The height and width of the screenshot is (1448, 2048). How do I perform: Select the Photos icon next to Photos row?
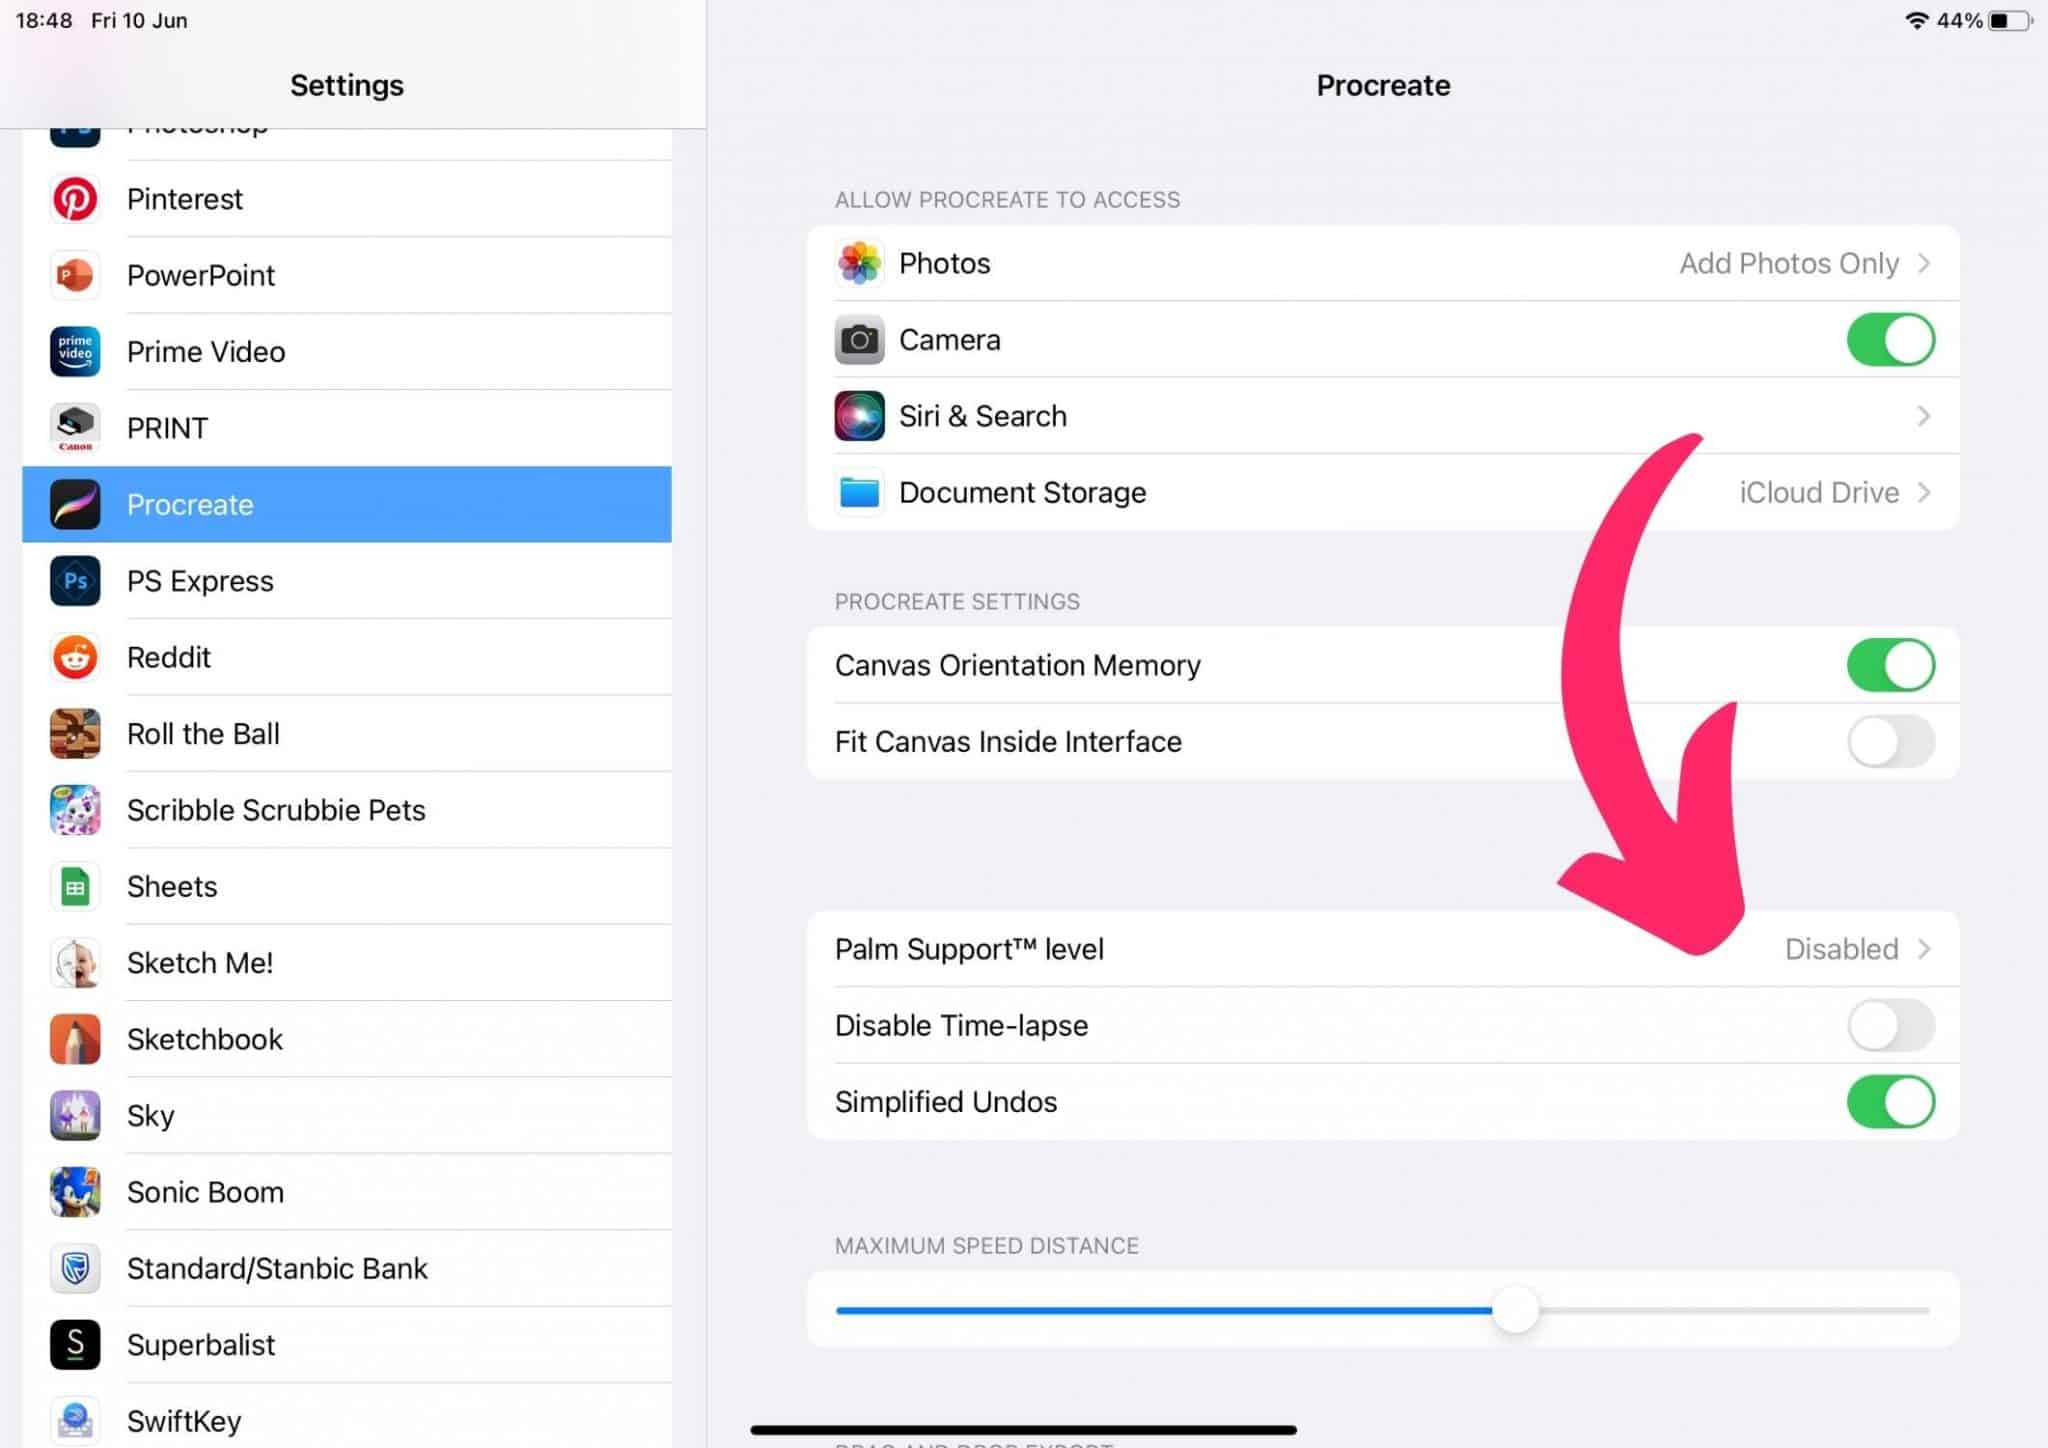[x=858, y=263]
